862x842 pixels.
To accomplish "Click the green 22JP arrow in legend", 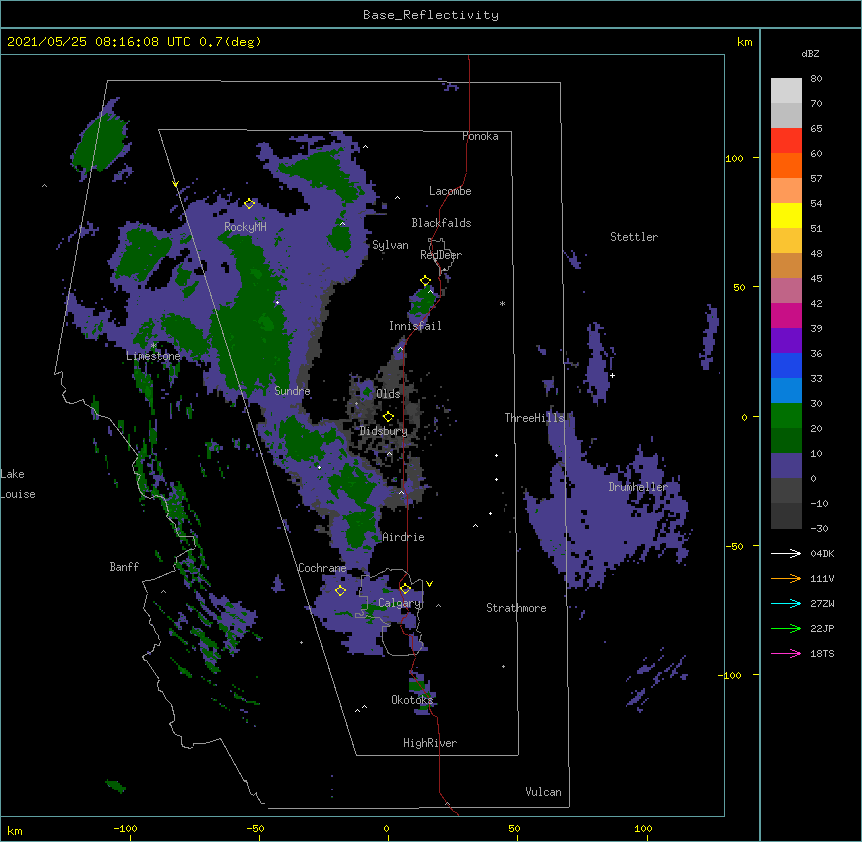I will point(786,628).
